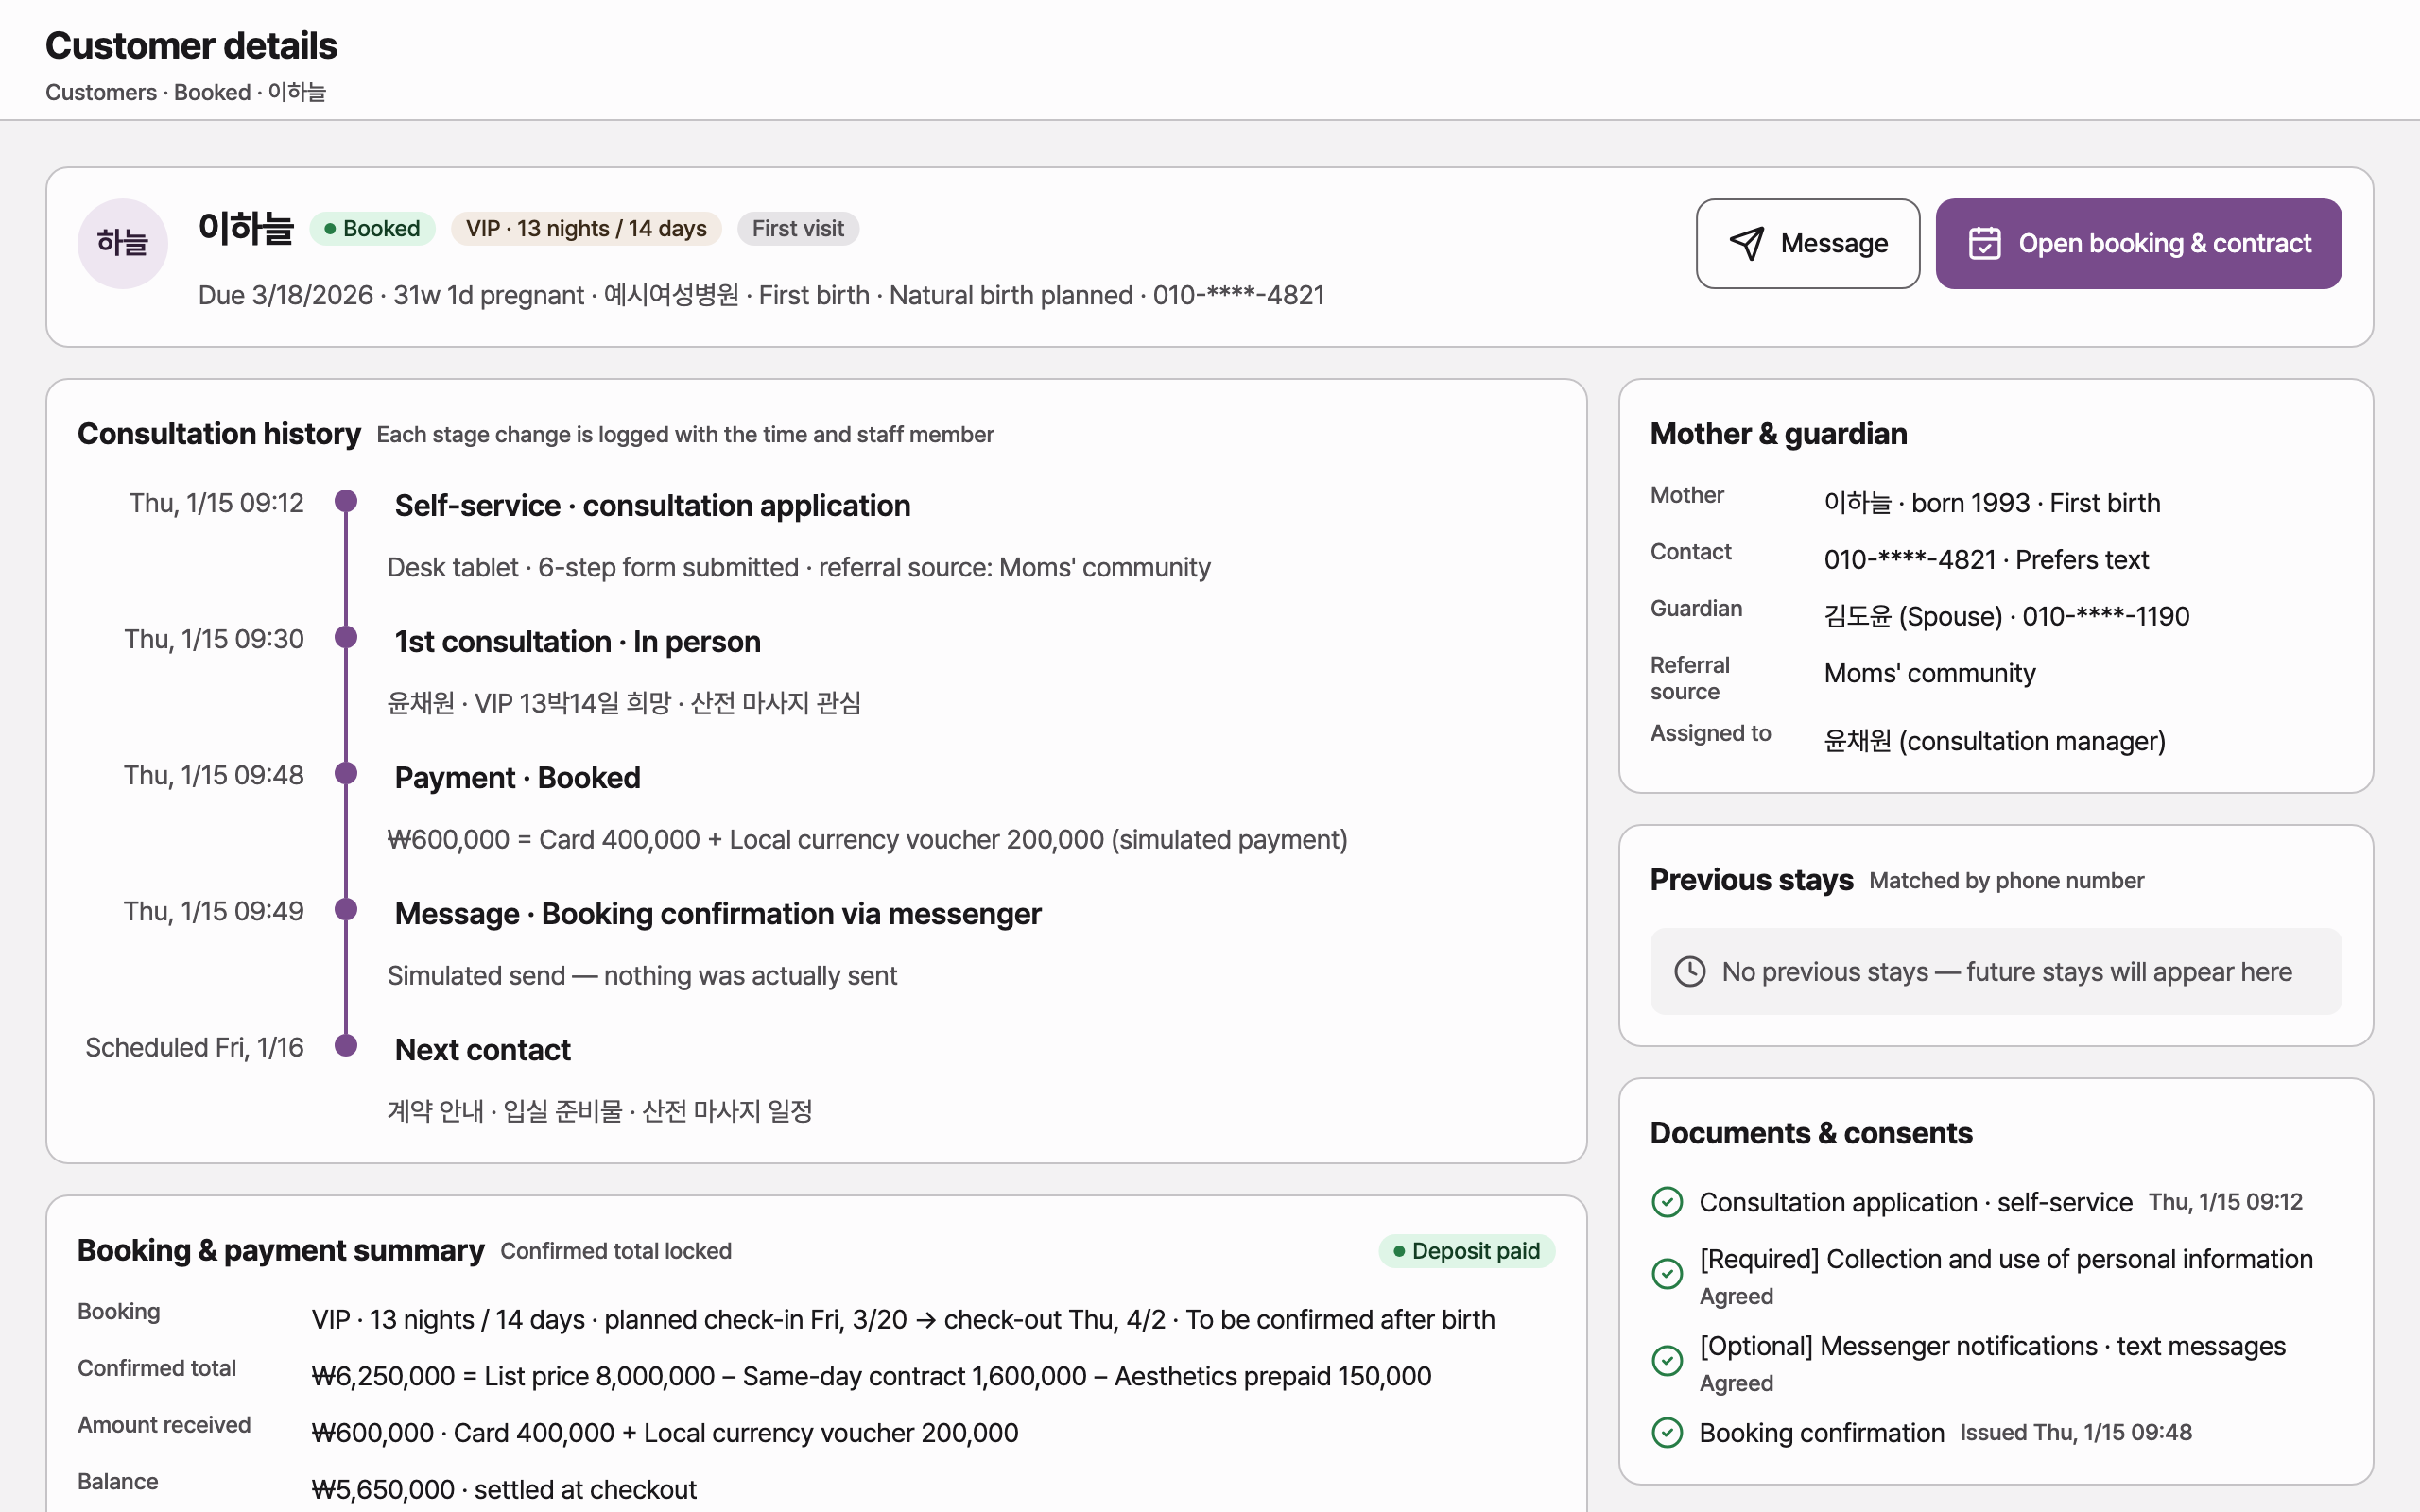2420x1512 pixels.
Task: Click the calendar icon on the purple button
Action: tap(1984, 243)
